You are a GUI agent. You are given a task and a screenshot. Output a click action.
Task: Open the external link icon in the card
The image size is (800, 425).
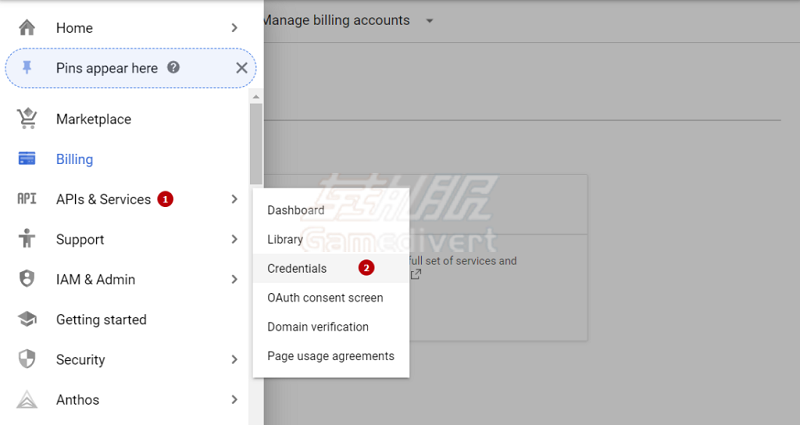click(416, 274)
